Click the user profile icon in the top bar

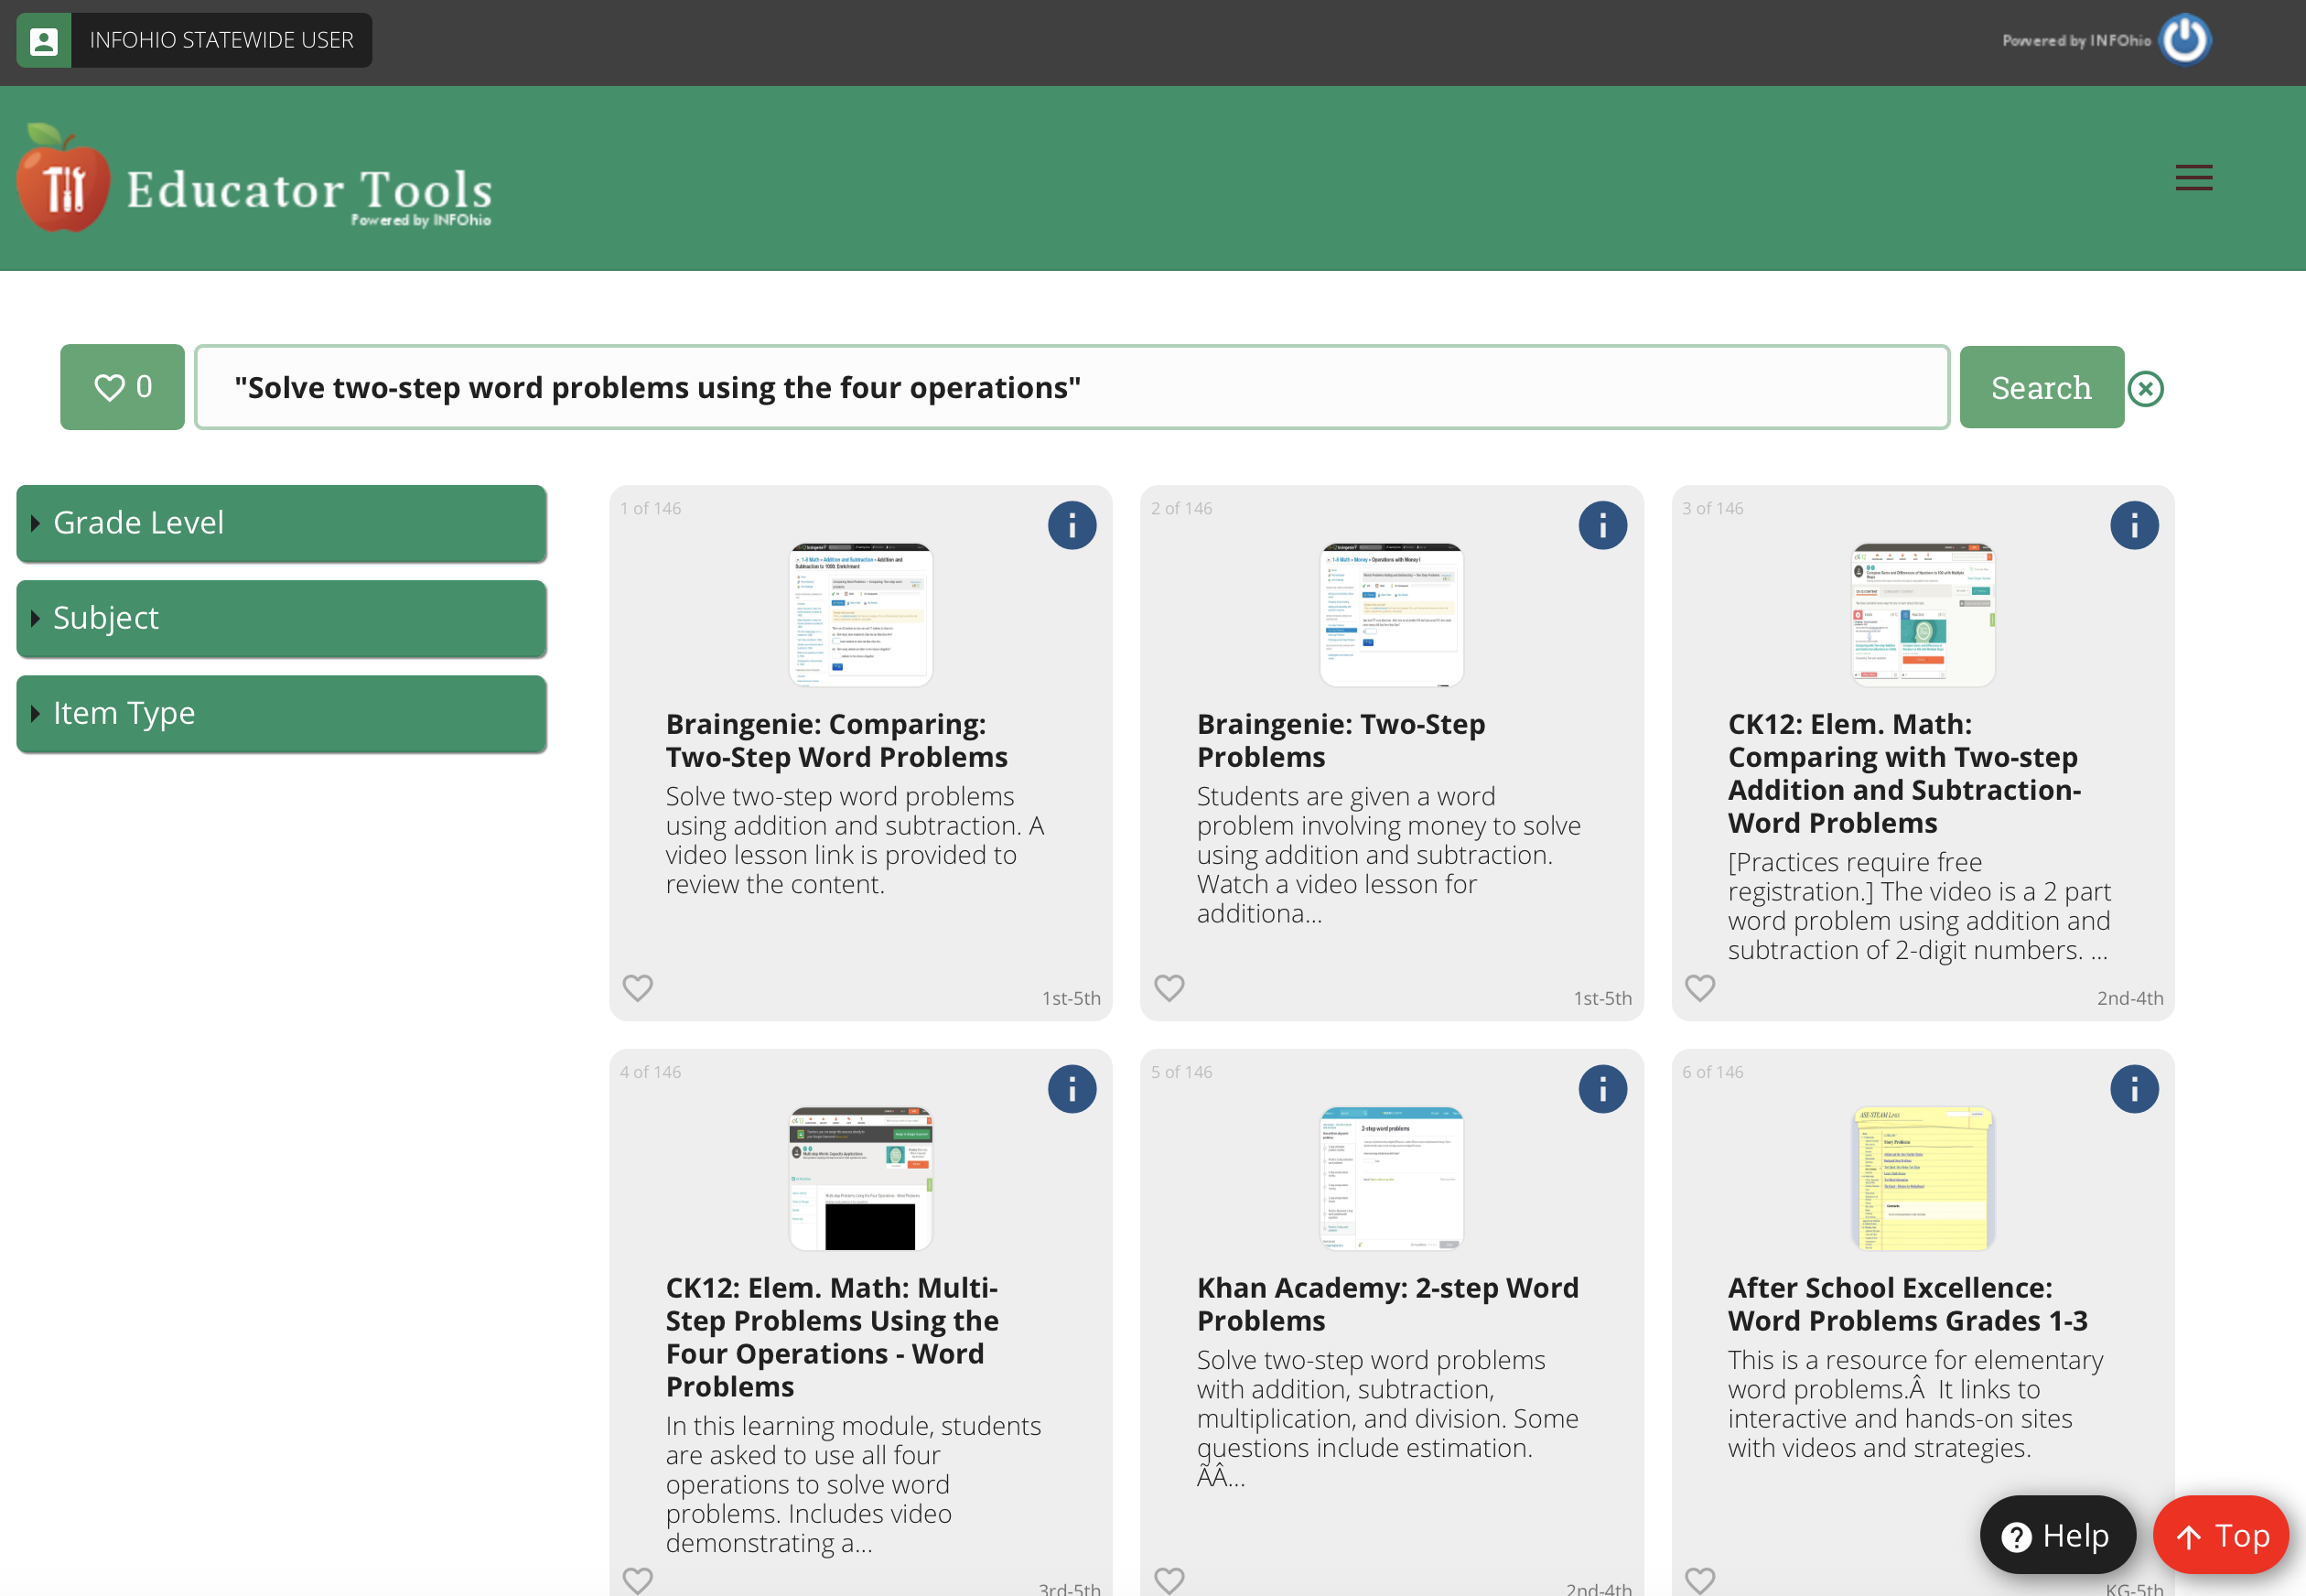point(43,40)
